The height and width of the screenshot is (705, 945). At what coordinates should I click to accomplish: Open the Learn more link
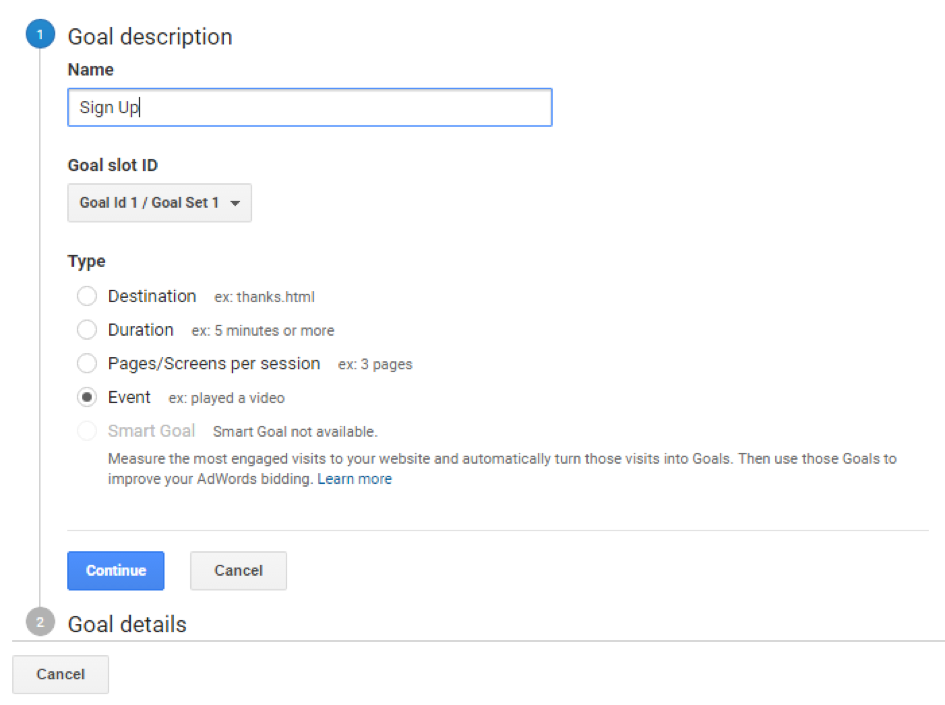pos(354,479)
